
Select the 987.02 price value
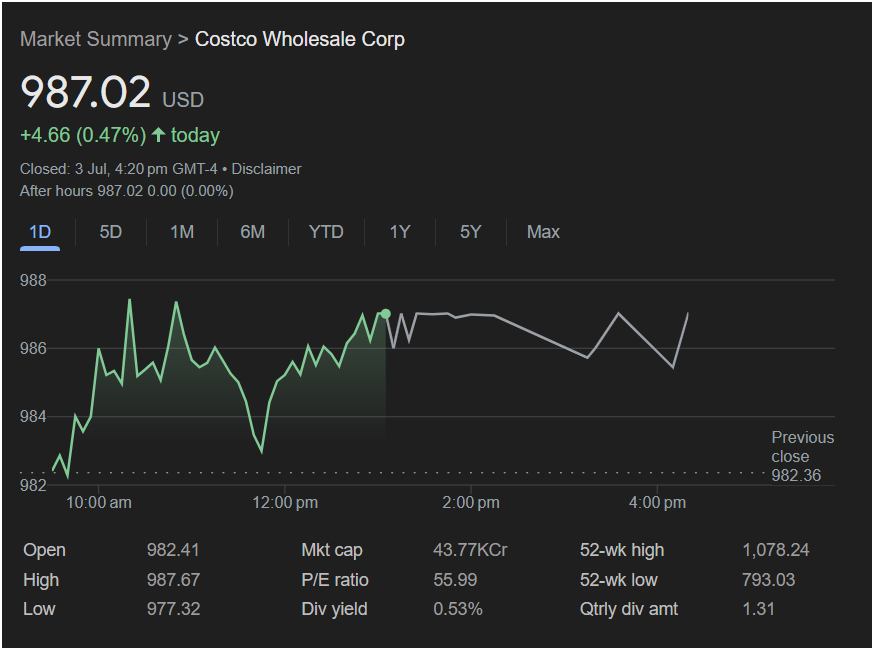(x=85, y=92)
